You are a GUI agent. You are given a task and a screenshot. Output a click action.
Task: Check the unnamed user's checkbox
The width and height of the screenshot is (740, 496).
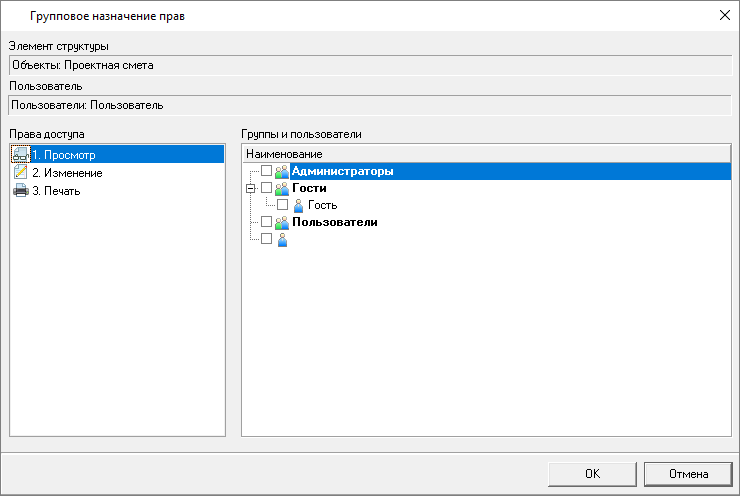[266, 239]
